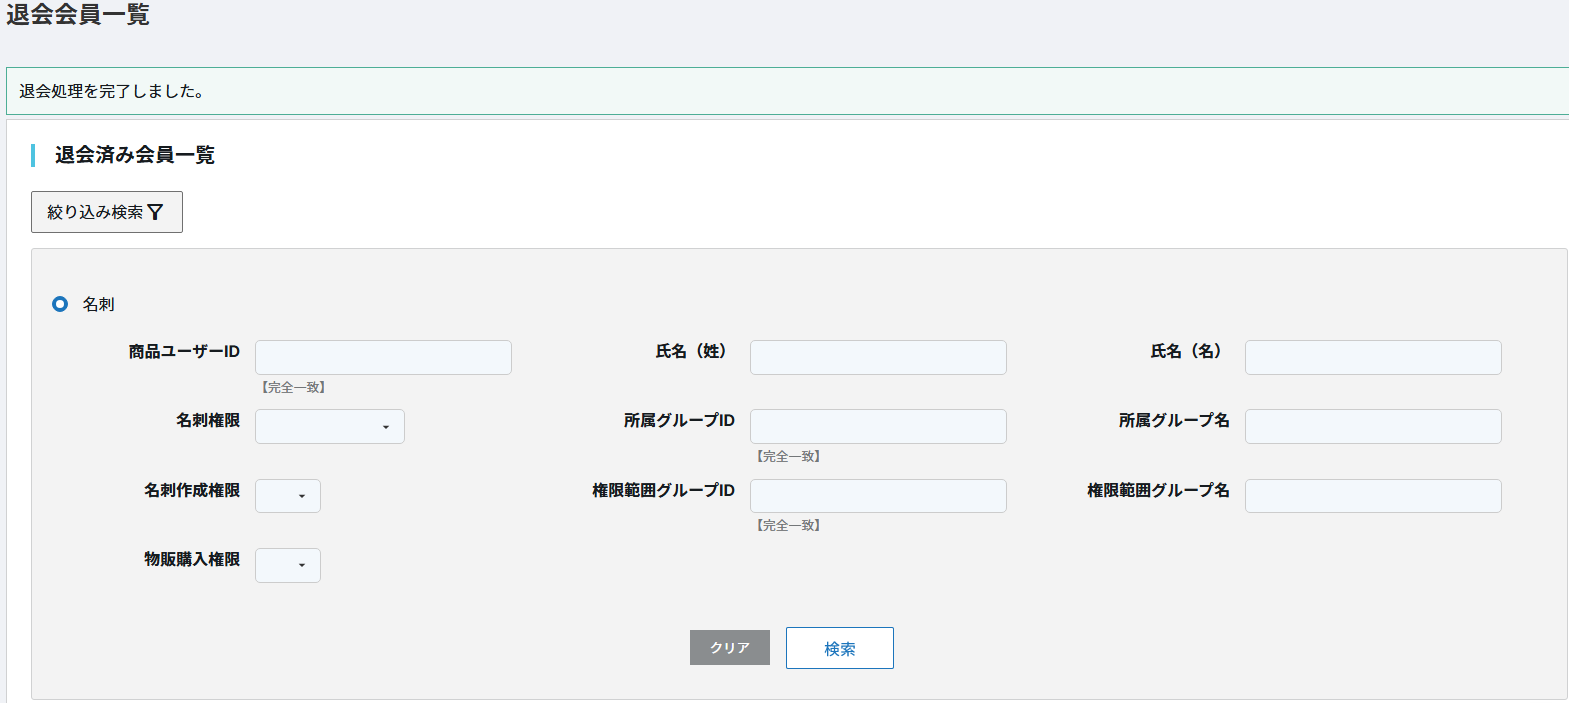Expand the 名刺作成権限 dropdown
The width and height of the screenshot is (1569, 703).
287,496
